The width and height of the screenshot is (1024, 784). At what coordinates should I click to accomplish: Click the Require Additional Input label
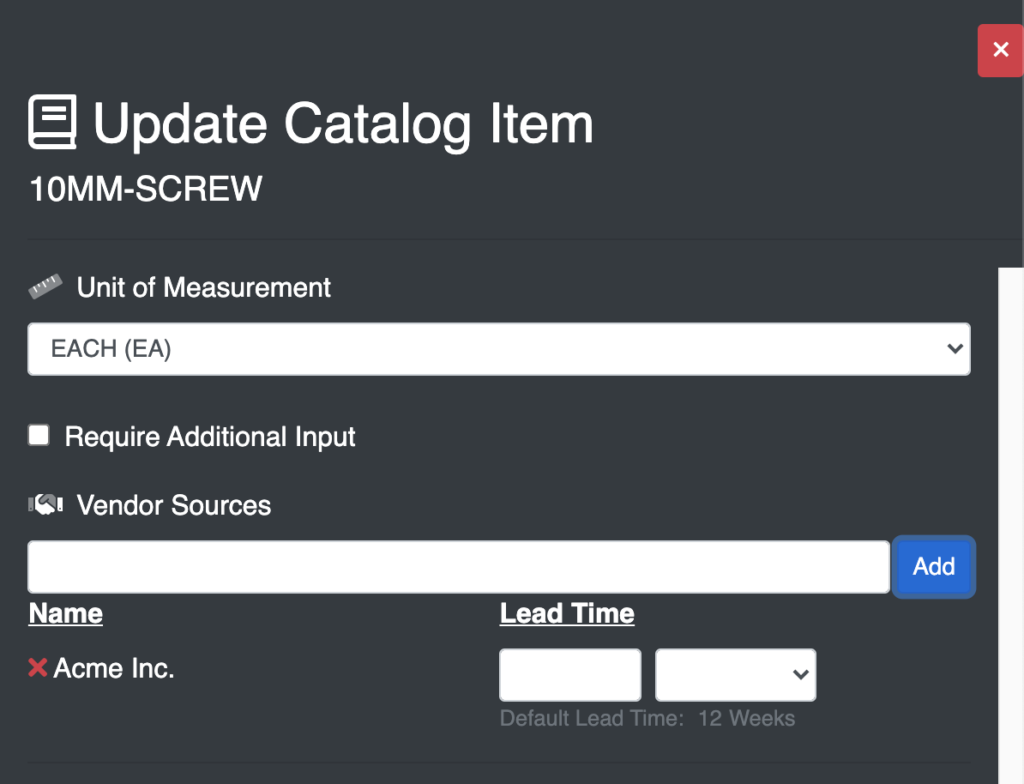tap(210, 436)
